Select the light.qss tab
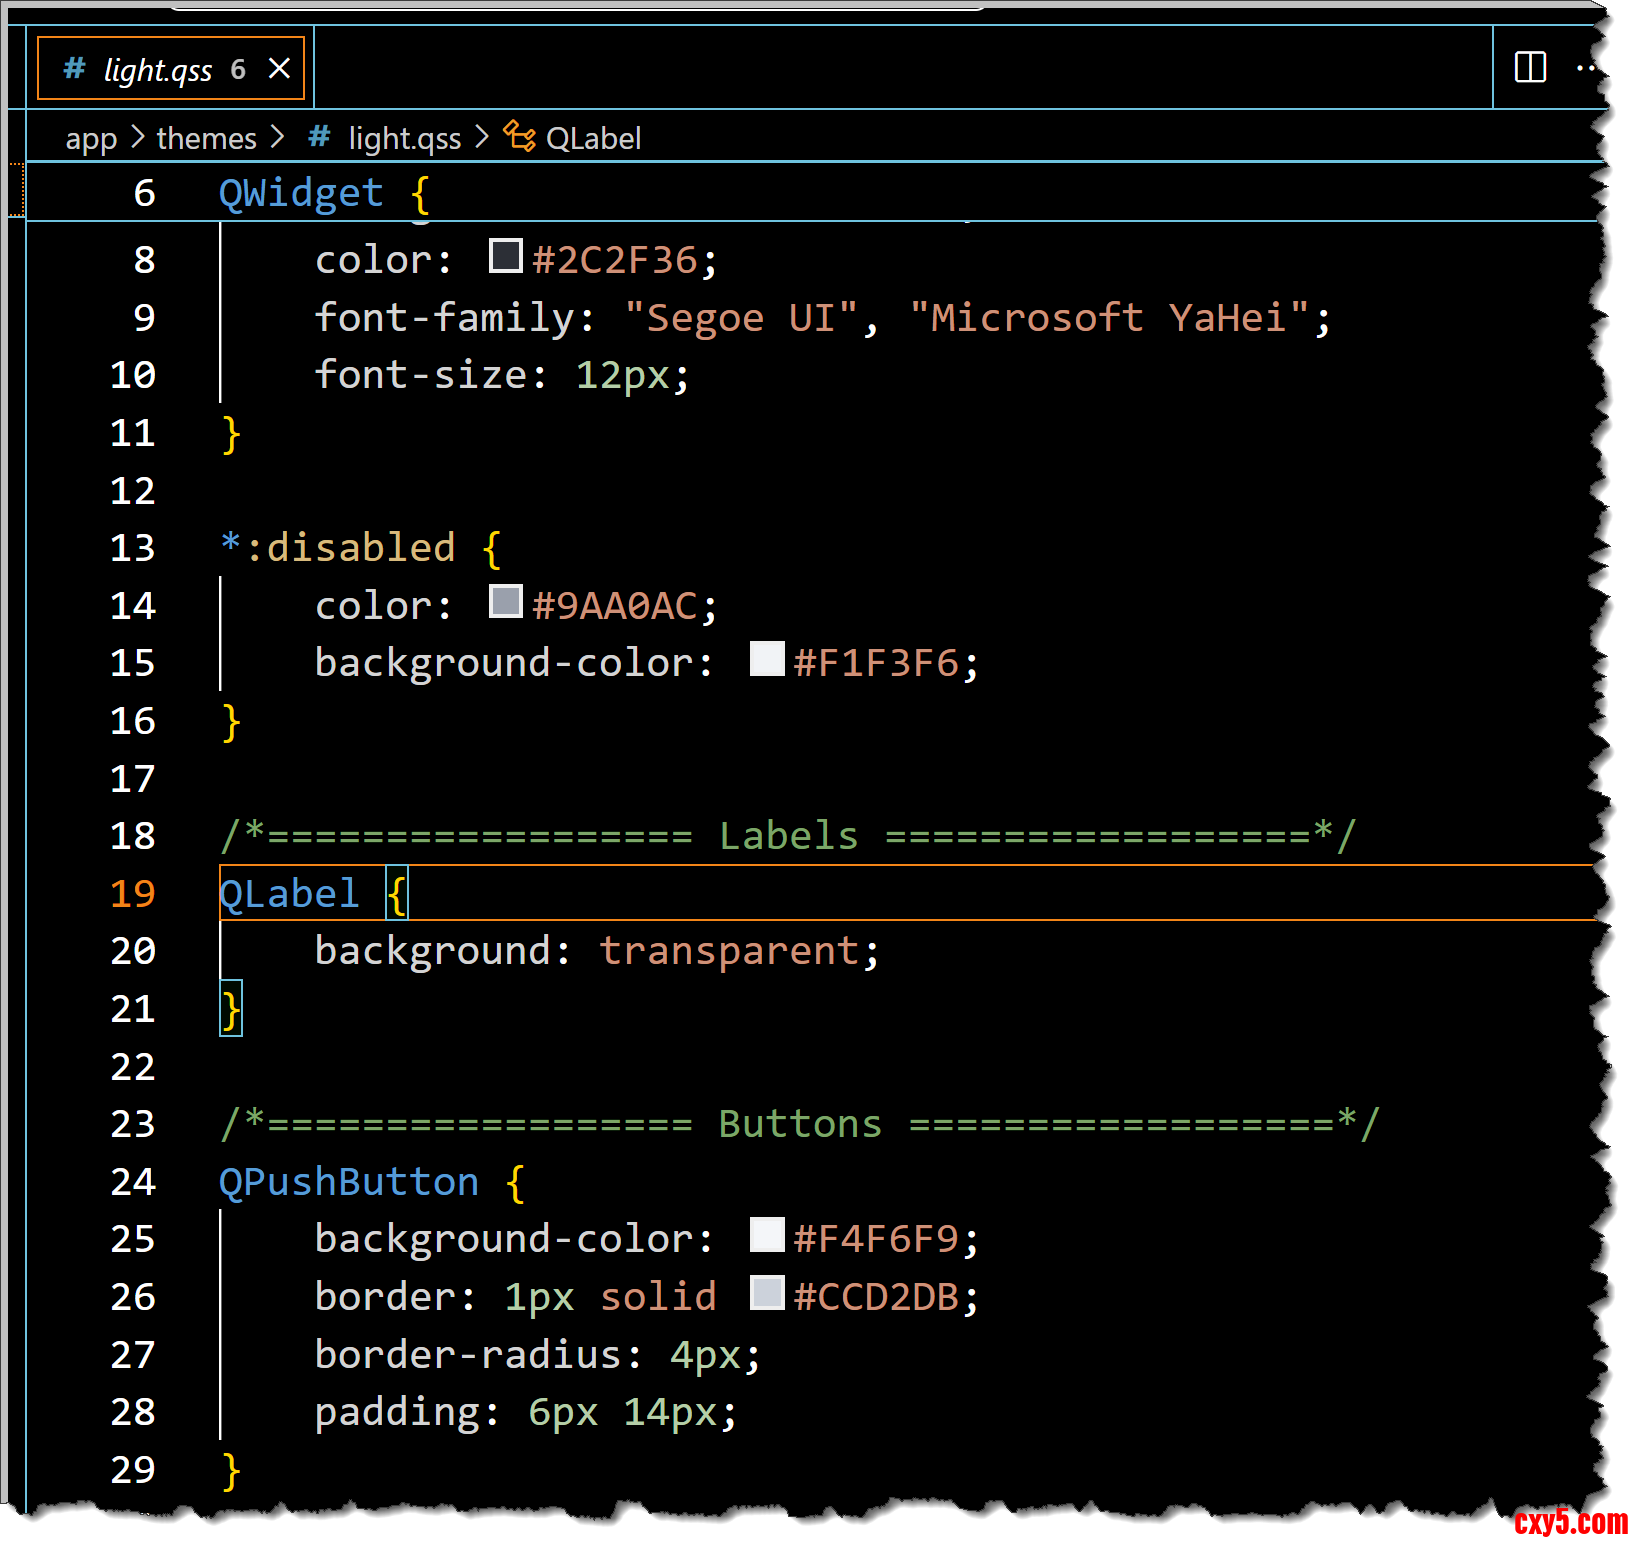The height and width of the screenshot is (1542, 1633). 157,69
